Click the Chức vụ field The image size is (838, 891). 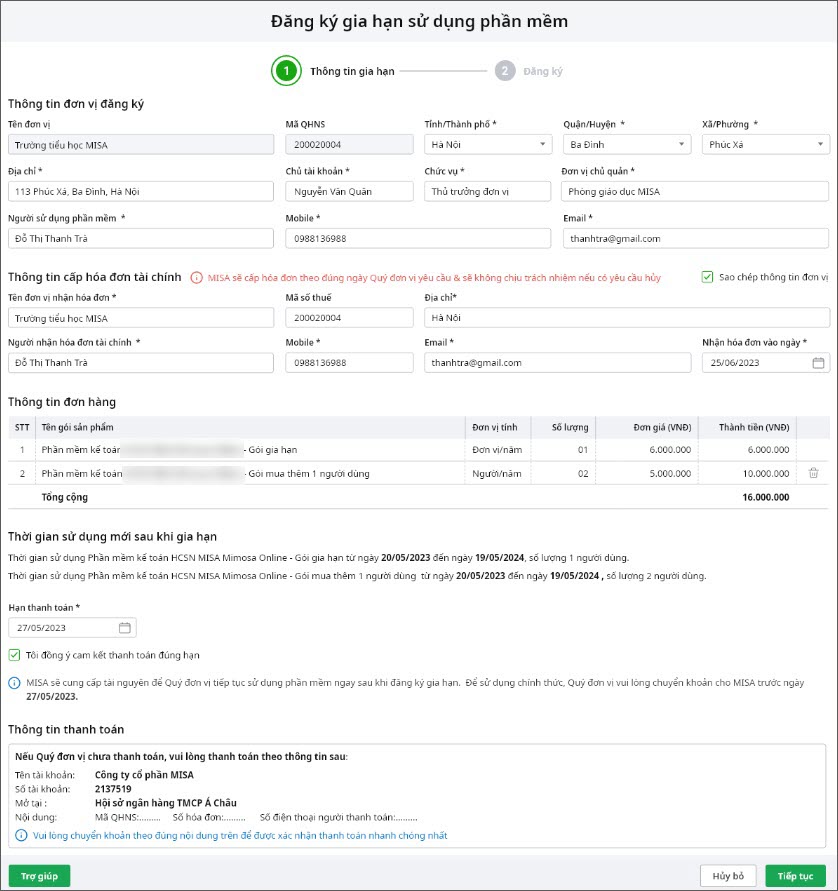[487, 191]
